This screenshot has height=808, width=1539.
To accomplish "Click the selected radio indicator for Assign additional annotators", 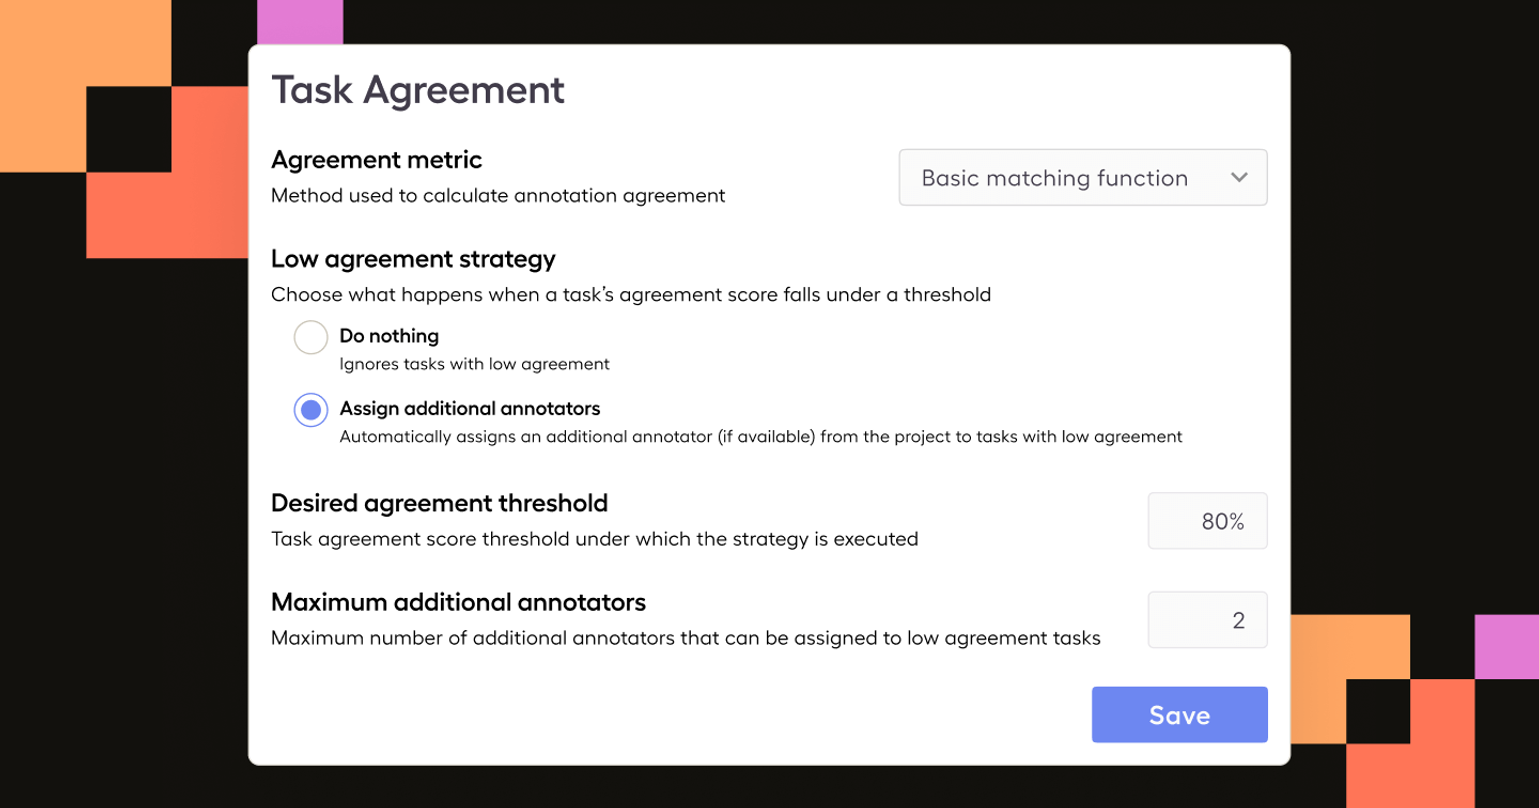I will coord(311,409).
